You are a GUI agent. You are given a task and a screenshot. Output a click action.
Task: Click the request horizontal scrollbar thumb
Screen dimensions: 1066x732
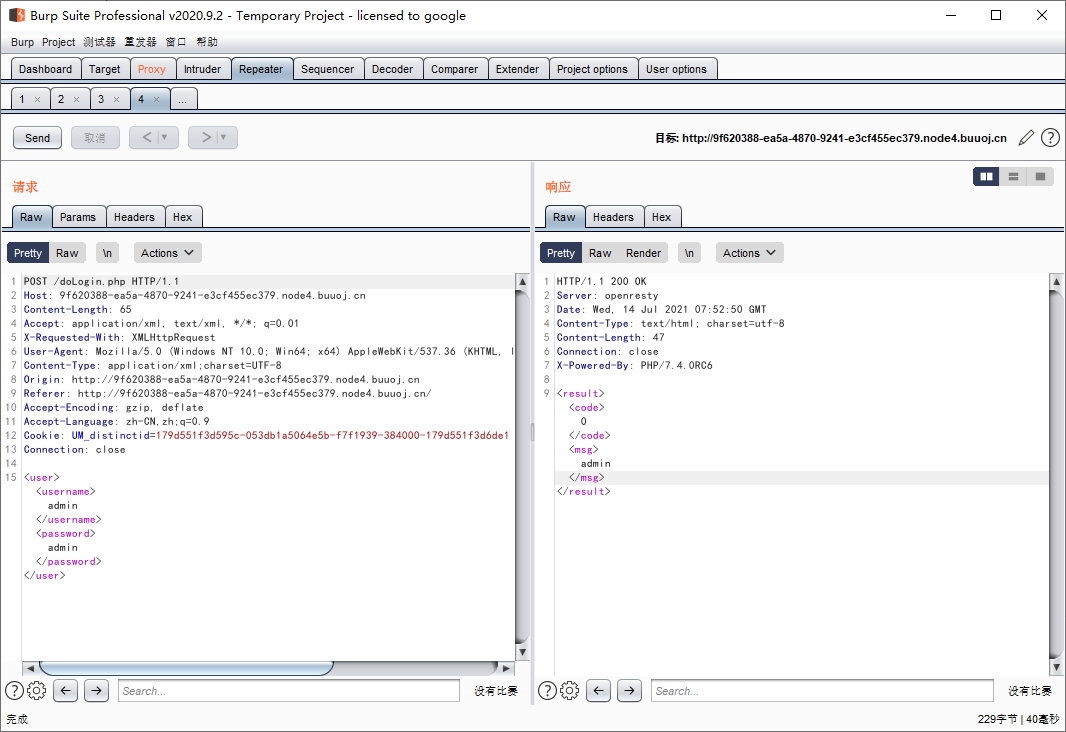186,668
